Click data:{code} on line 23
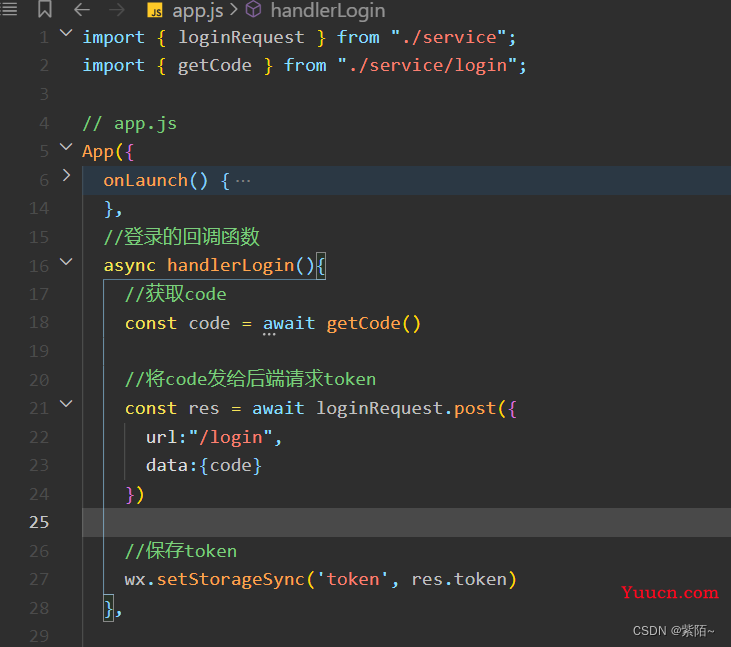The width and height of the screenshot is (731, 647). (x=204, y=466)
